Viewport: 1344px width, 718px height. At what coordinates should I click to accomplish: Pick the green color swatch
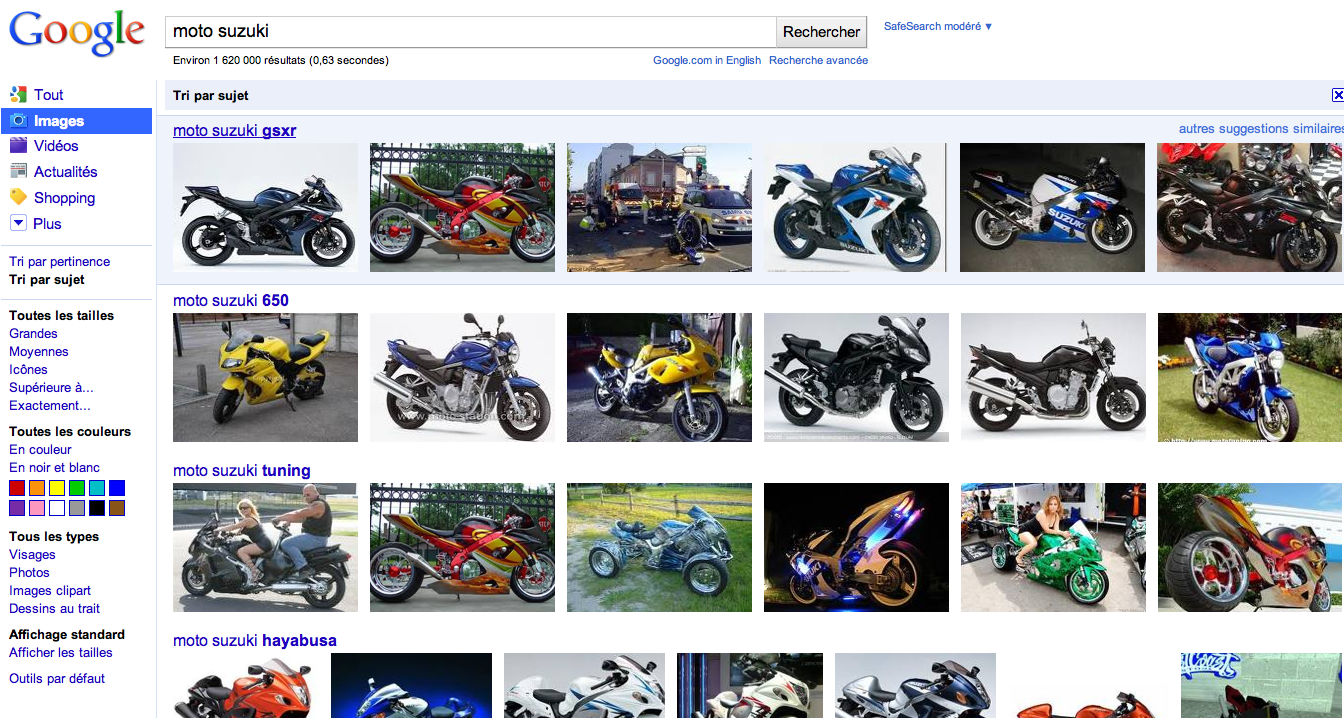point(77,488)
